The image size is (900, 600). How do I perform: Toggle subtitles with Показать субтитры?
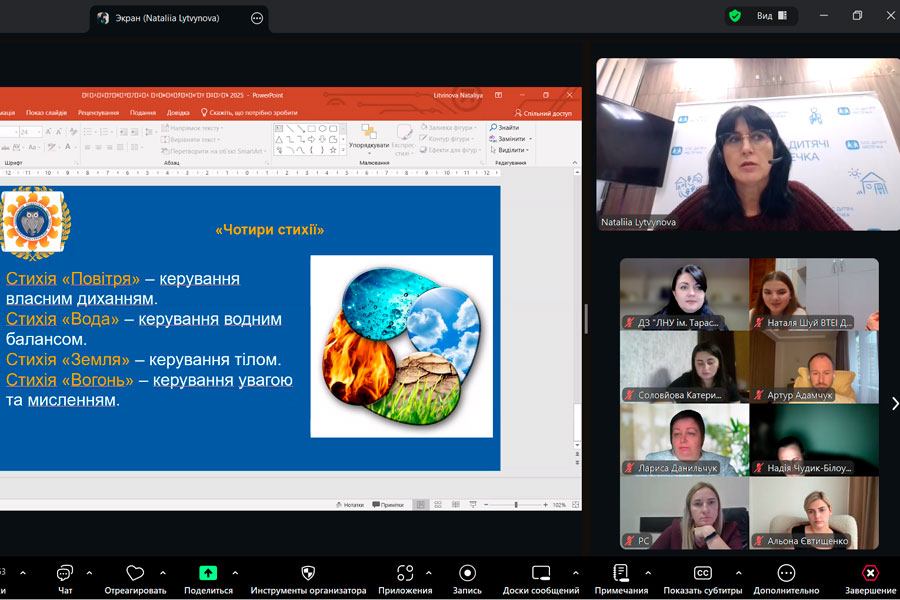click(702, 574)
